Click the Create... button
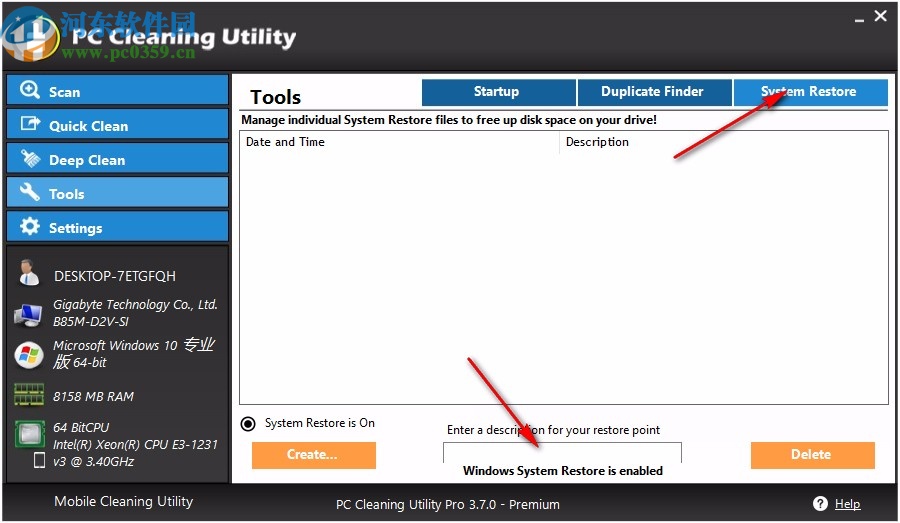900x523 pixels. 313,455
